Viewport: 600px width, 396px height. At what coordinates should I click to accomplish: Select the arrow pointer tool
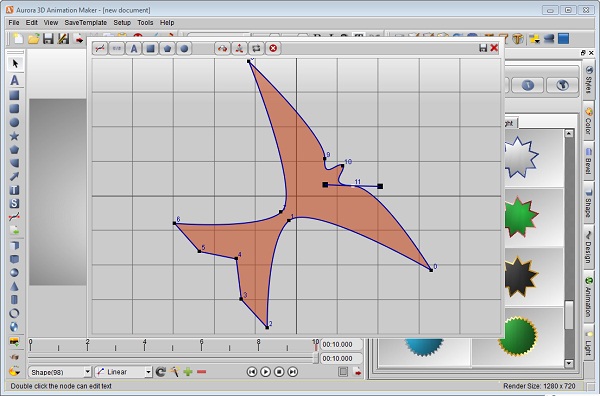pos(15,64)
